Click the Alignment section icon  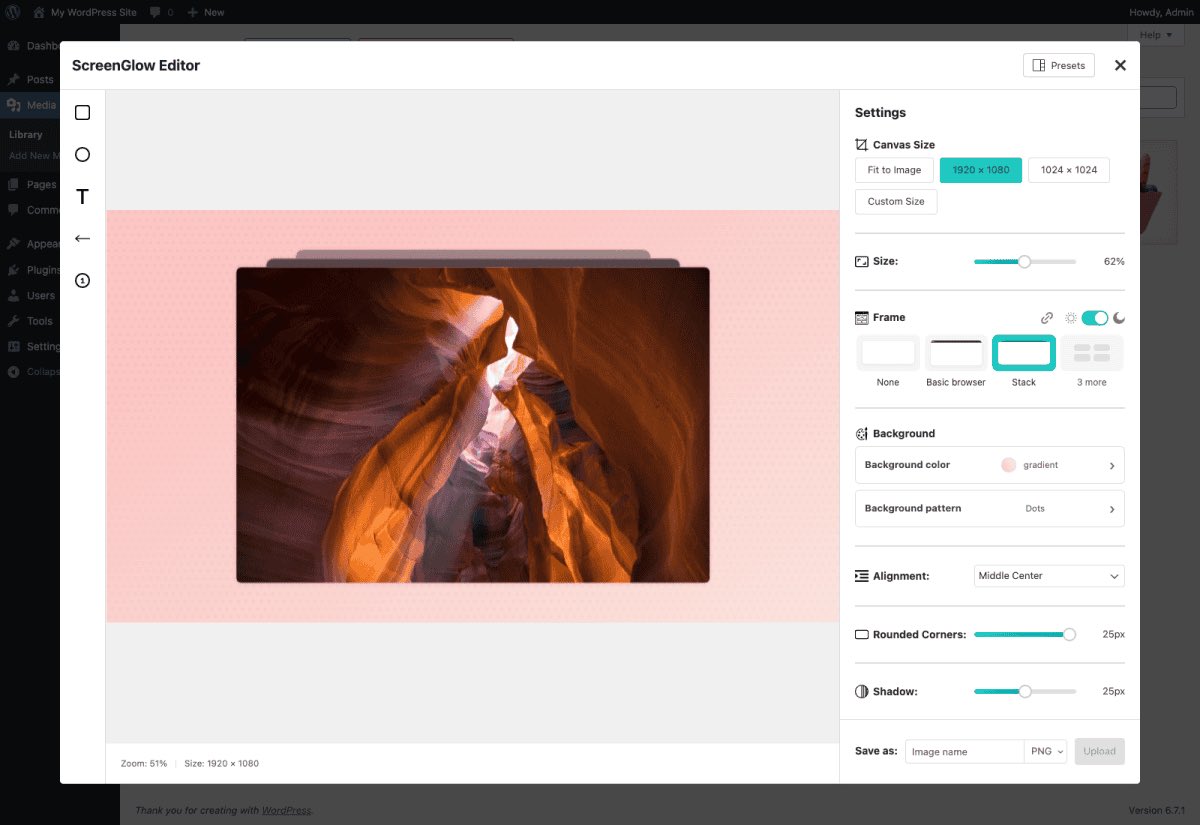pyautogui.click(x=862, y=576)
